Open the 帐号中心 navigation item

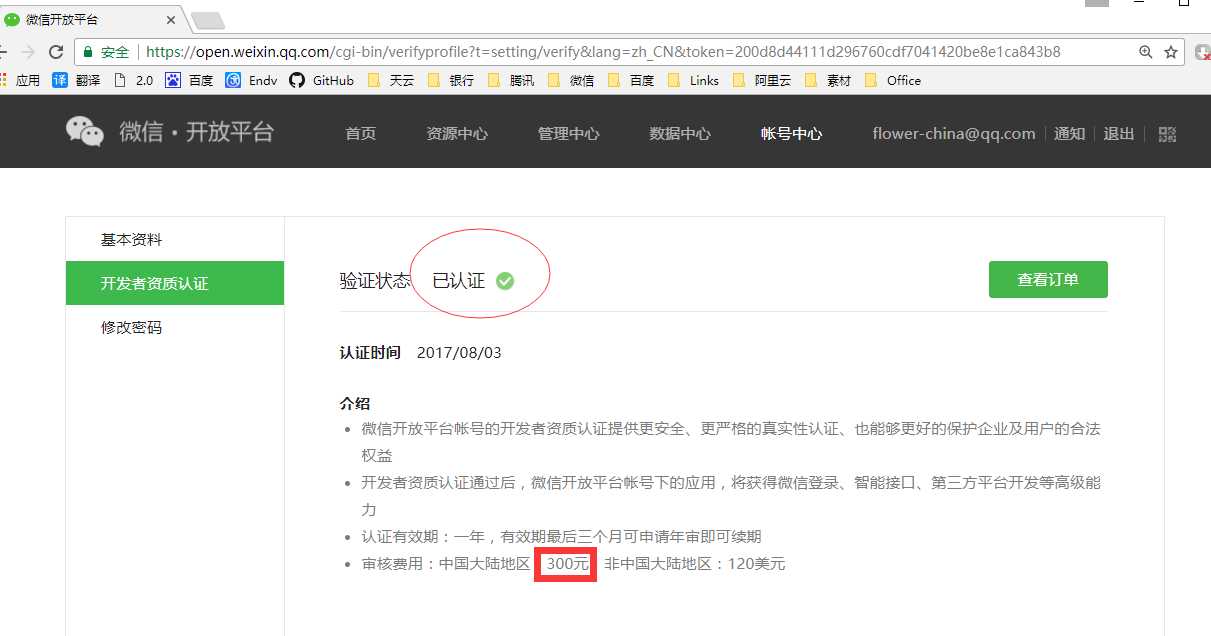point(792,133)
